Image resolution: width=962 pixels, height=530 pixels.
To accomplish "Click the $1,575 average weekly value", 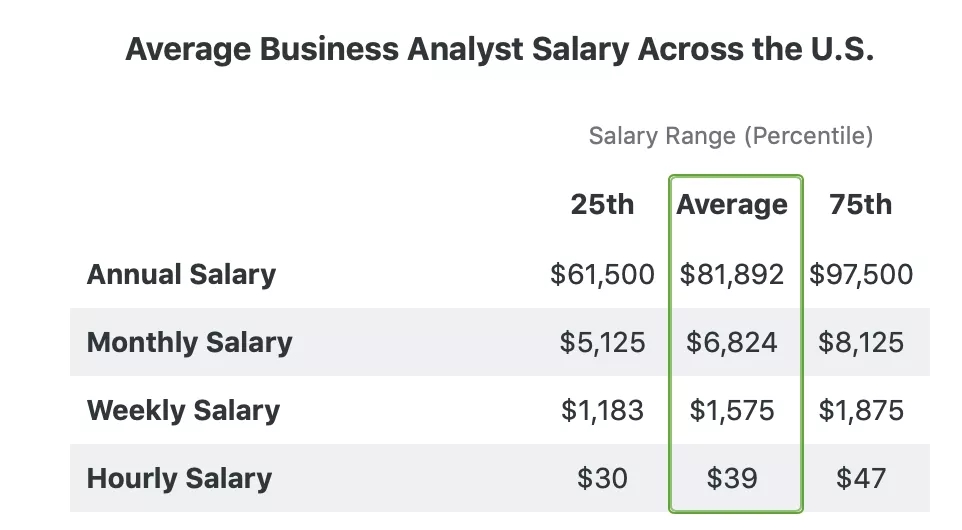I will [x=732, y=411].
